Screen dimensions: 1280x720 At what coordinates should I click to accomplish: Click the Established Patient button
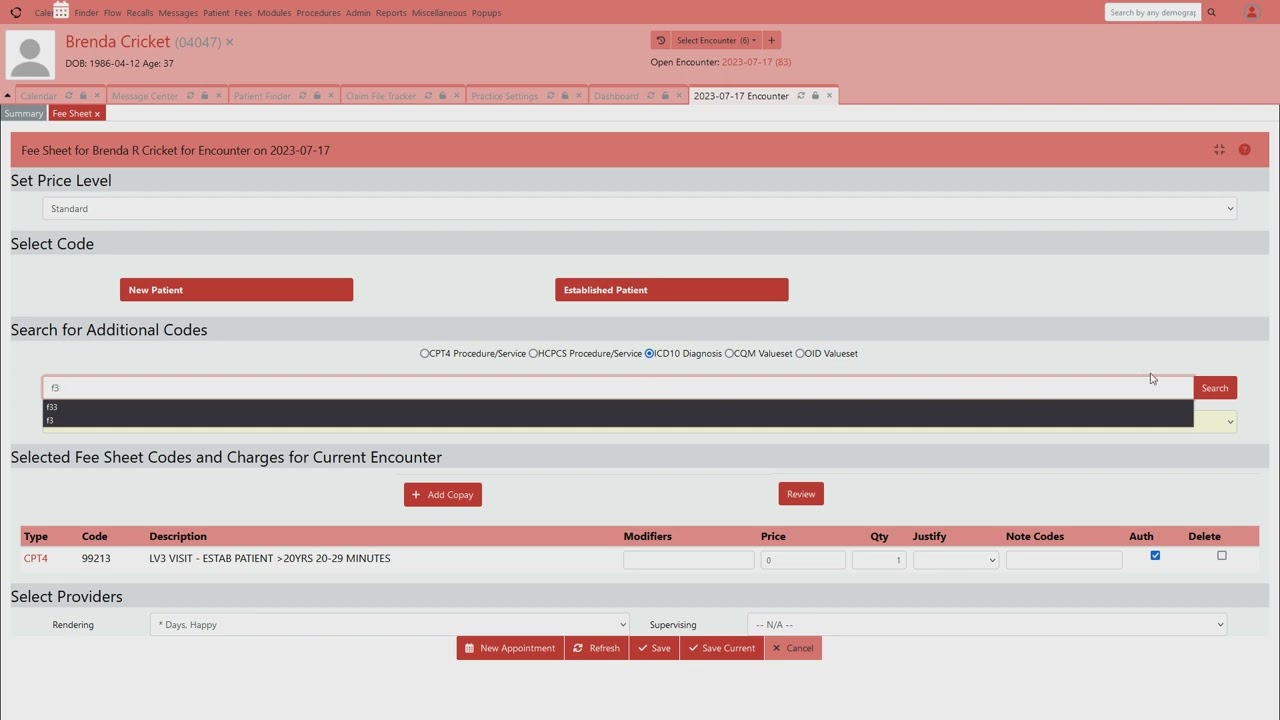[671, 290]
